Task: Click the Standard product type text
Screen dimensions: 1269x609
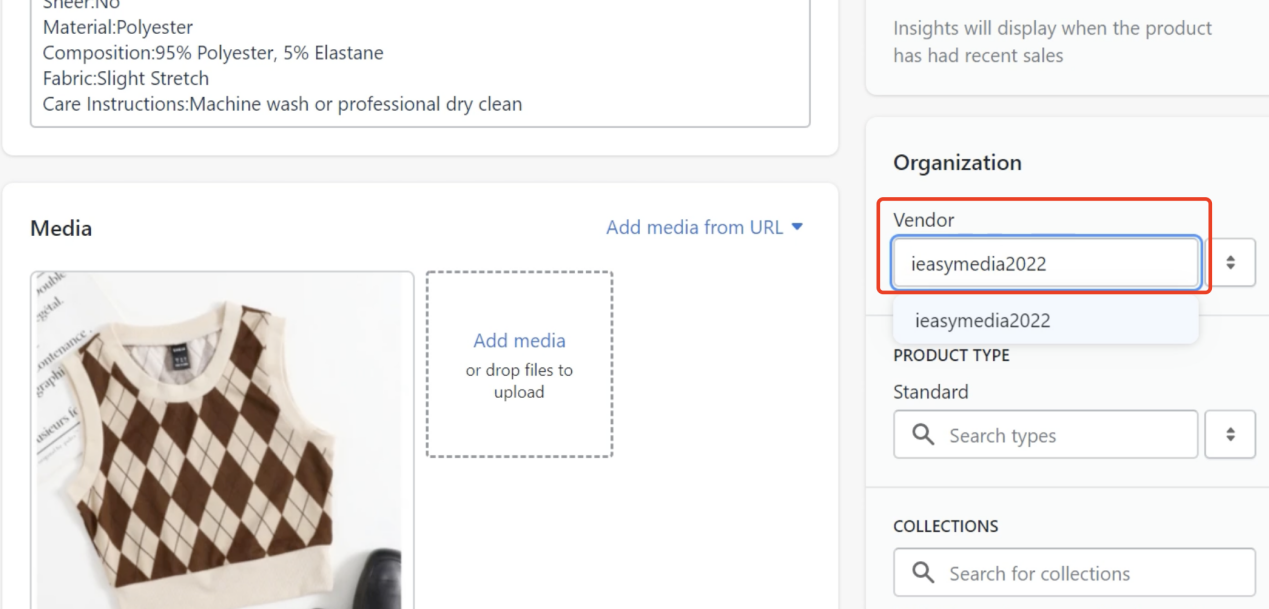Action: tap(930, 392)
